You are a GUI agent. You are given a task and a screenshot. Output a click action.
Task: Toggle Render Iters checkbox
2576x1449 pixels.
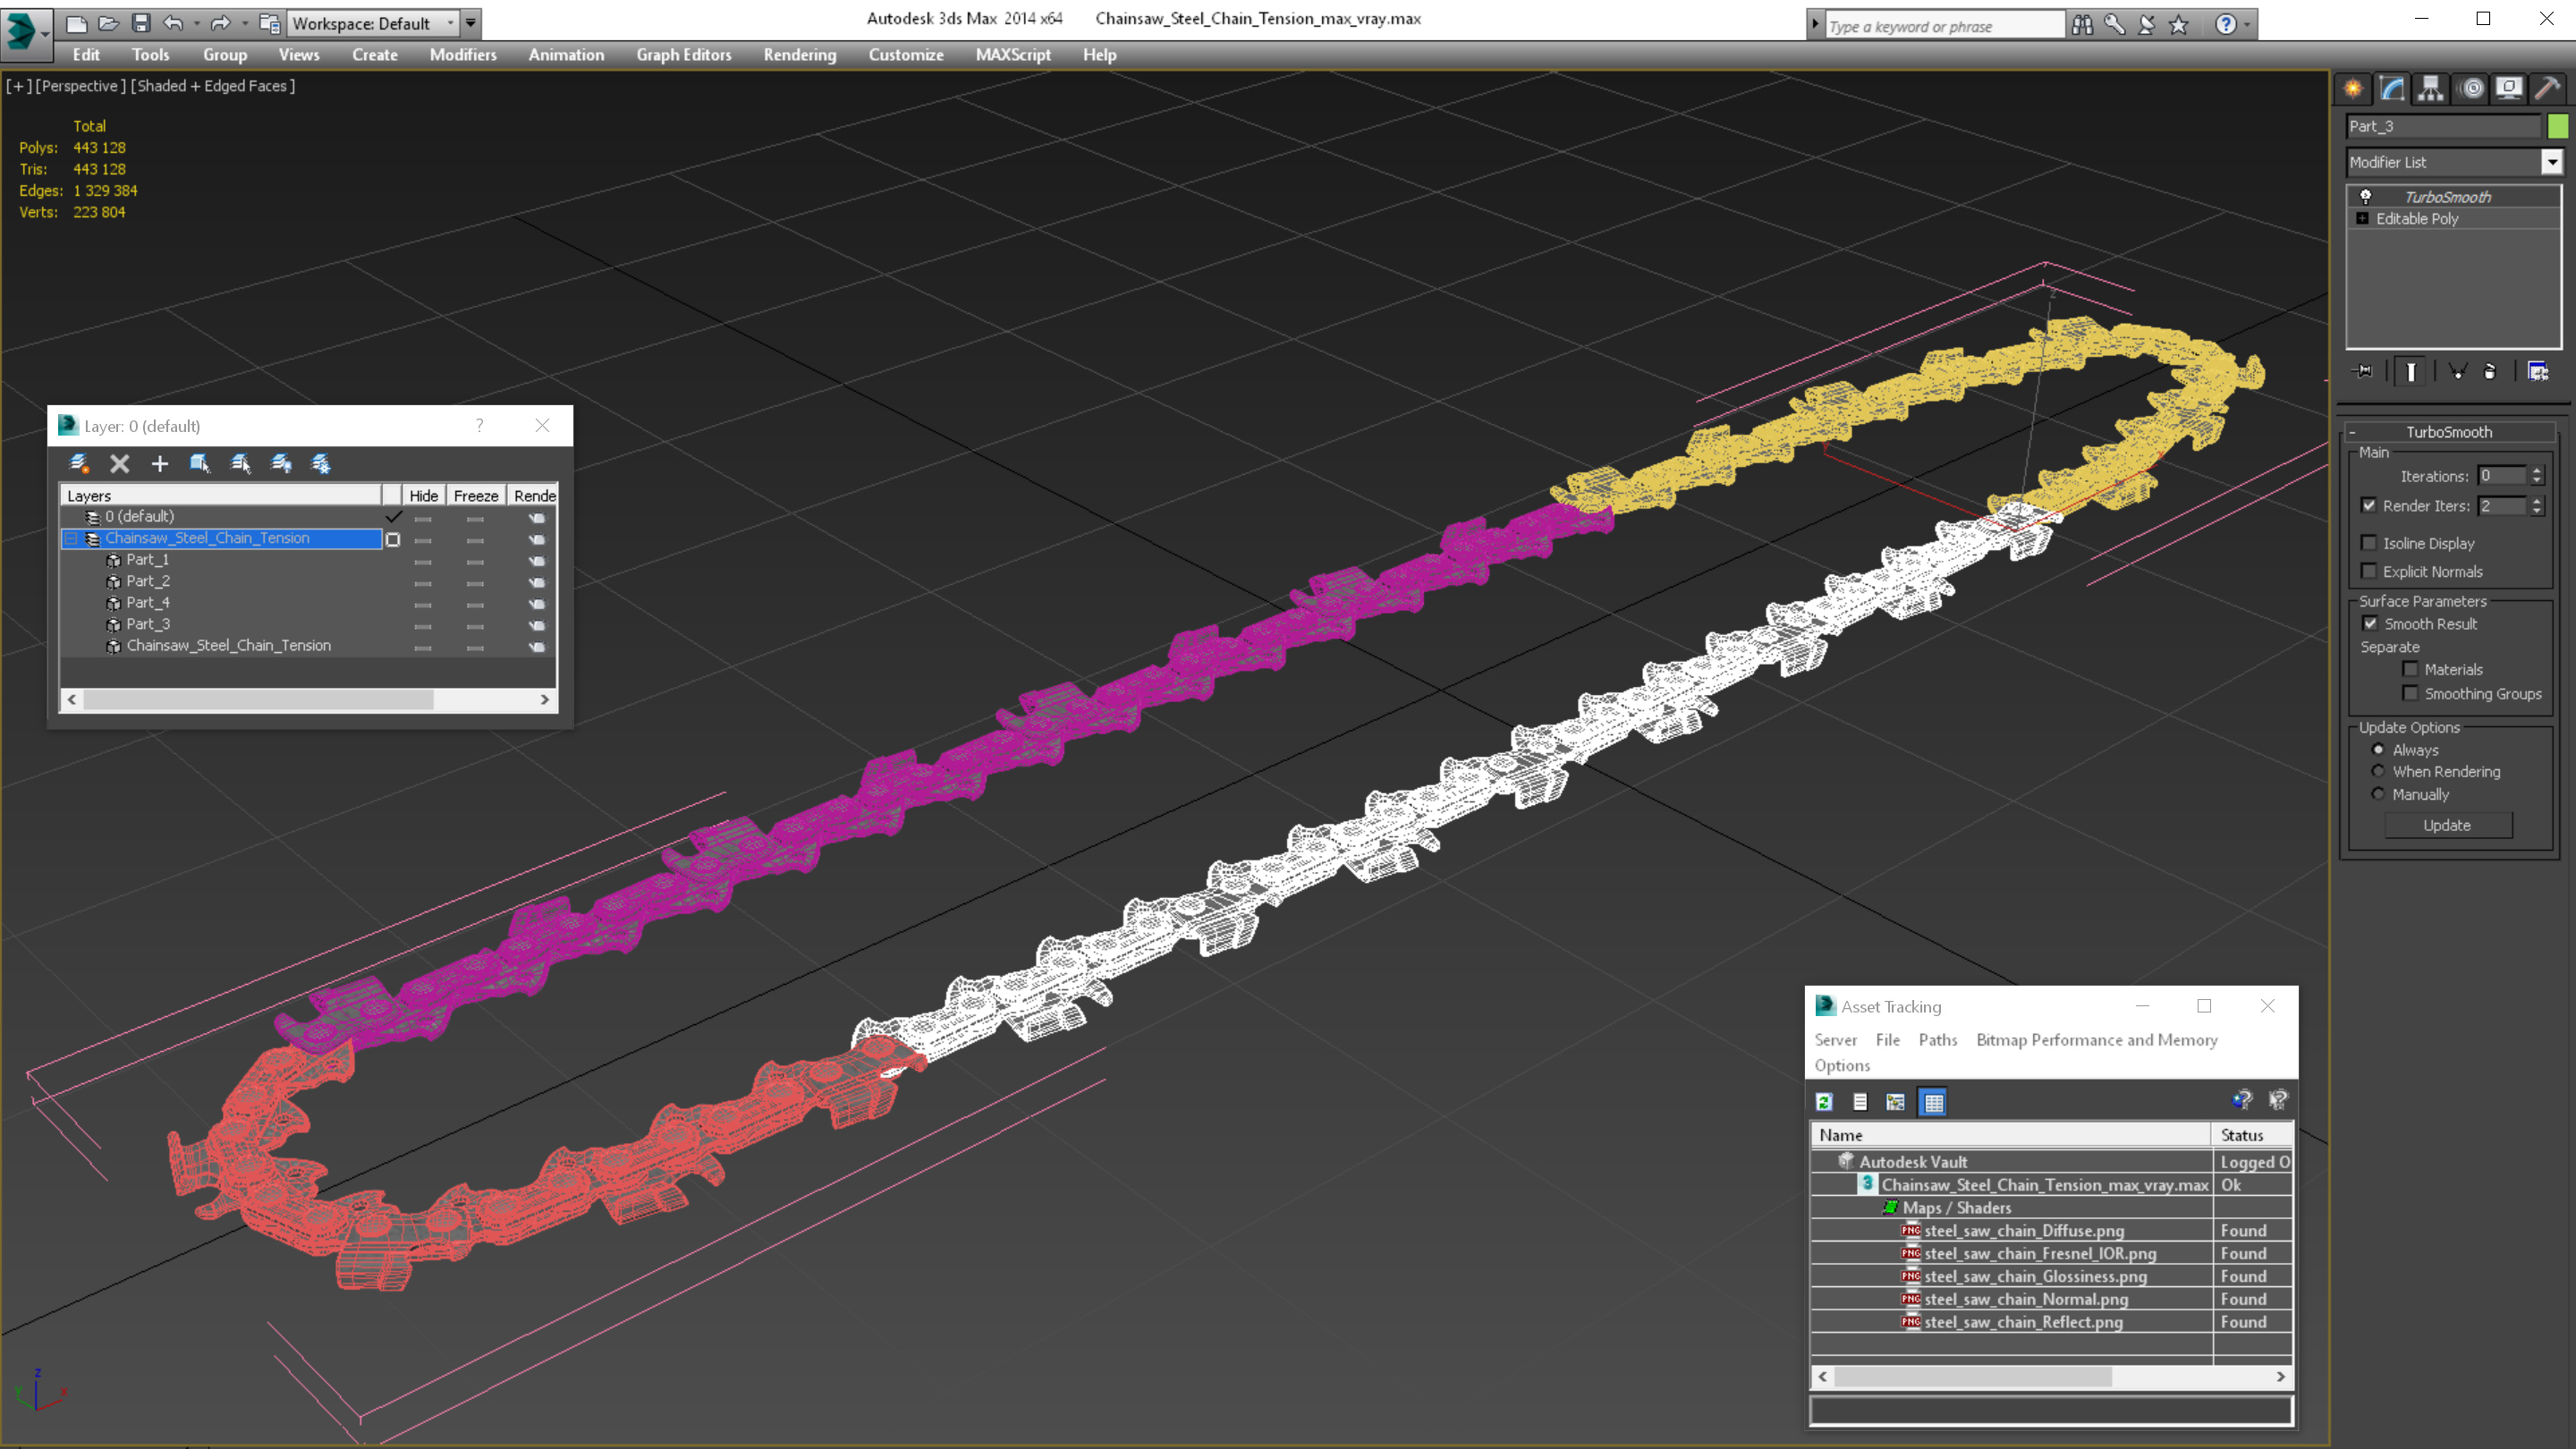point(2369,505)
